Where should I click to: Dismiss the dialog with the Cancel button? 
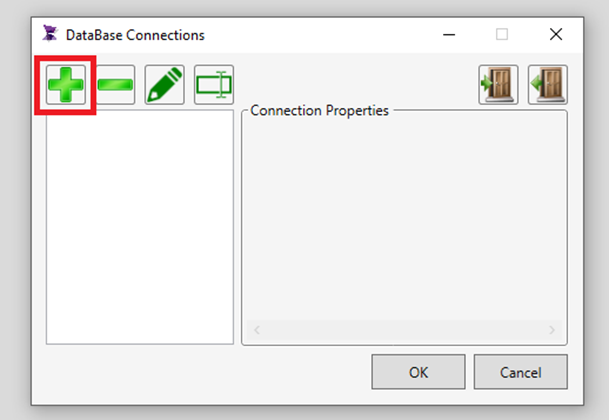(x=520, y=372)
